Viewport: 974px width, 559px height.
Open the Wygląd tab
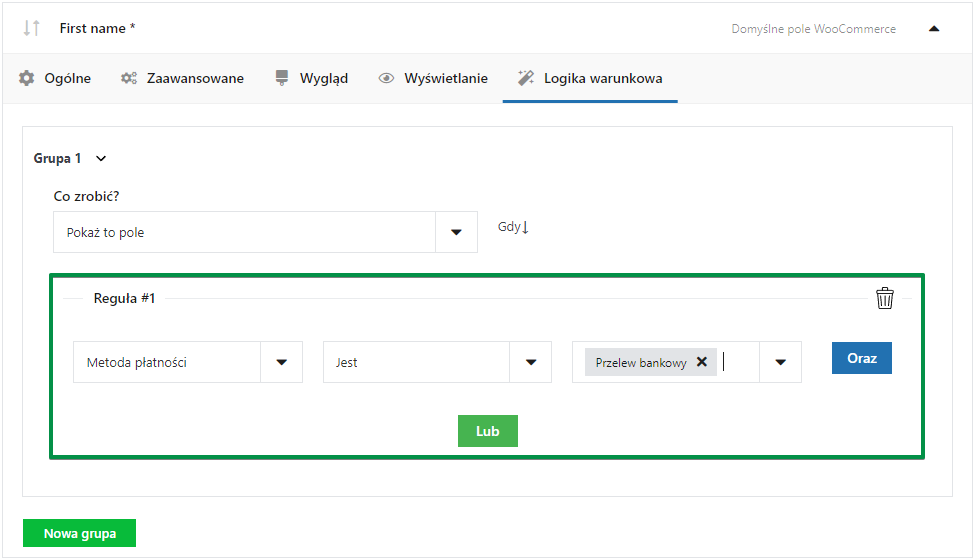[311, 78]
